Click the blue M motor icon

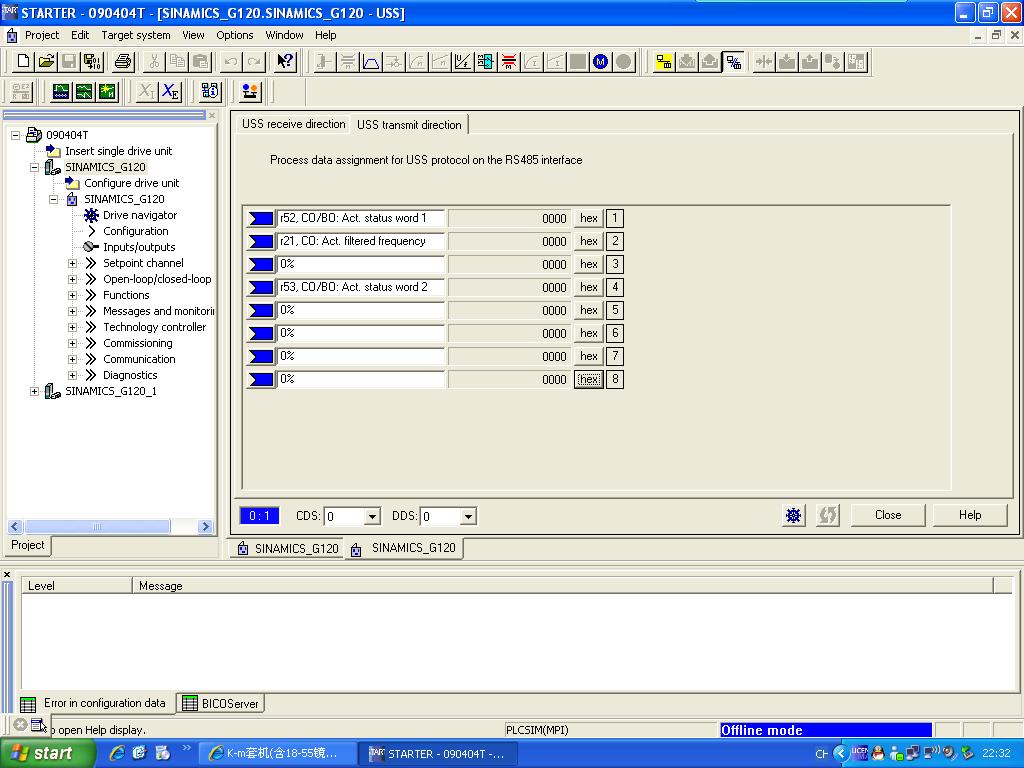click(600, 62)
